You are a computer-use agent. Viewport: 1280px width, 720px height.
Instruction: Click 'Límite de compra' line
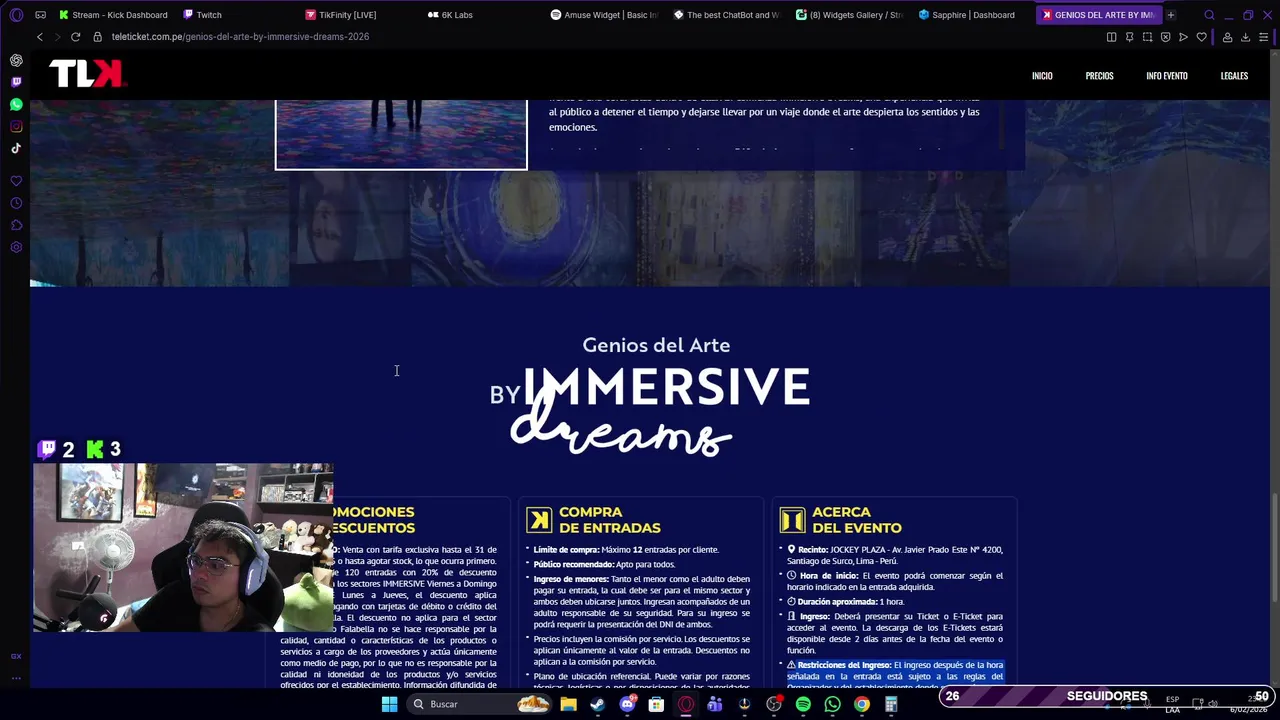point(626,550)
